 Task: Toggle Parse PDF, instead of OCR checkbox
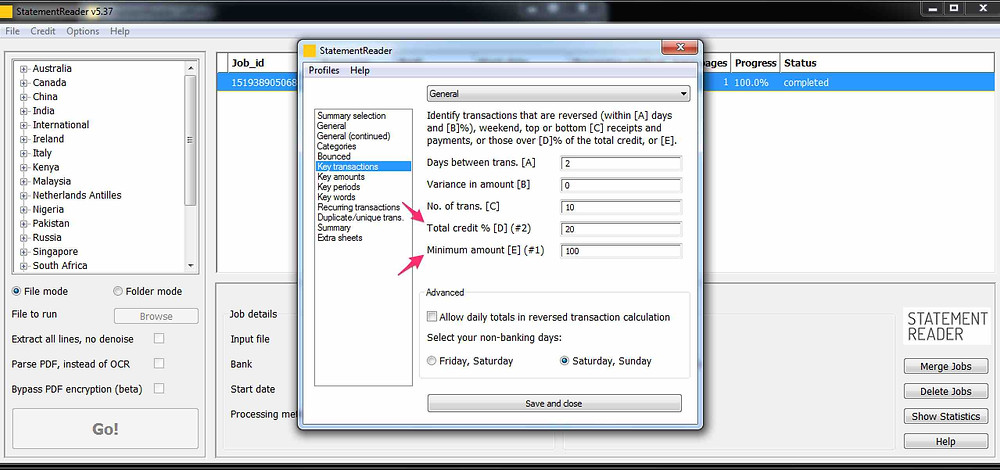tap(159, 364)
